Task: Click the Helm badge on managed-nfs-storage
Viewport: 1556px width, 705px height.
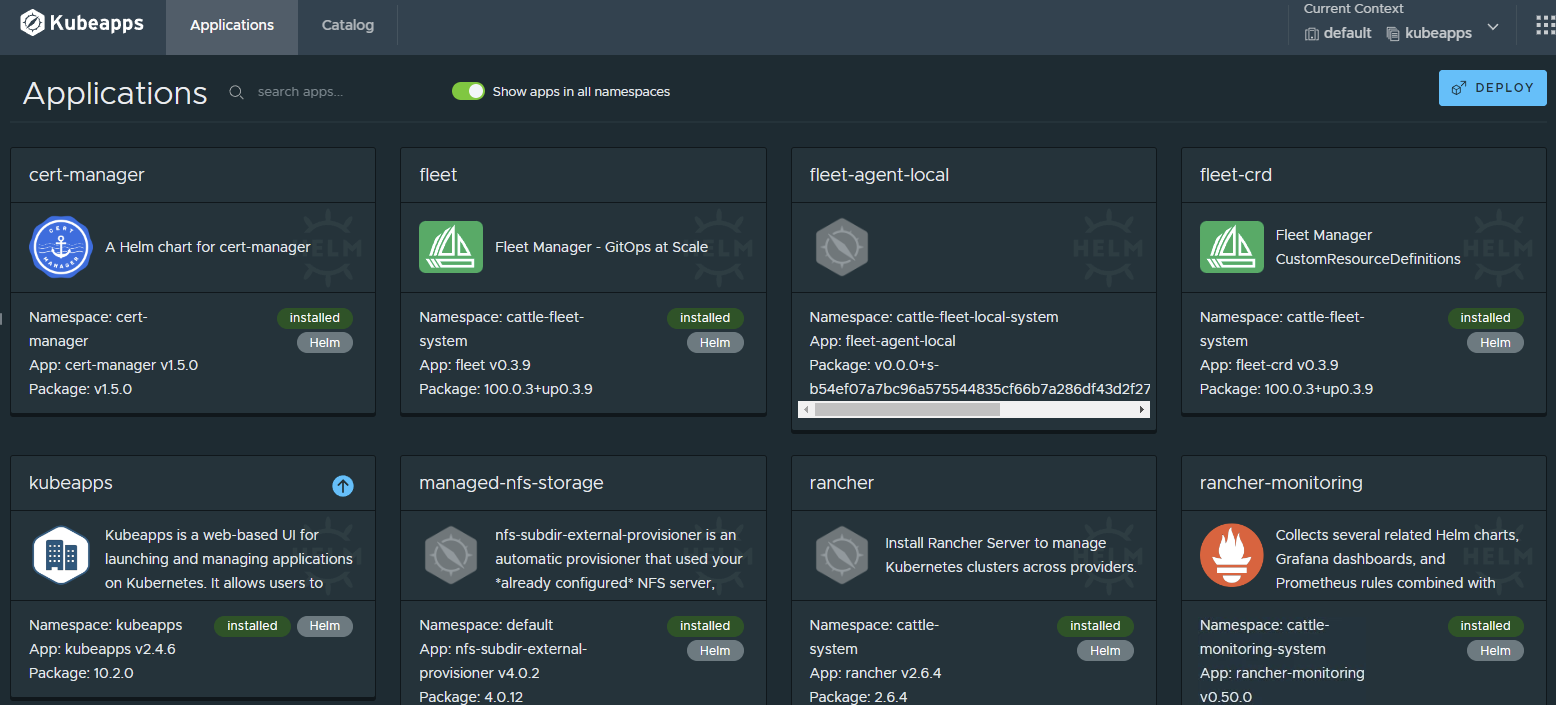Action: [715, 651]
